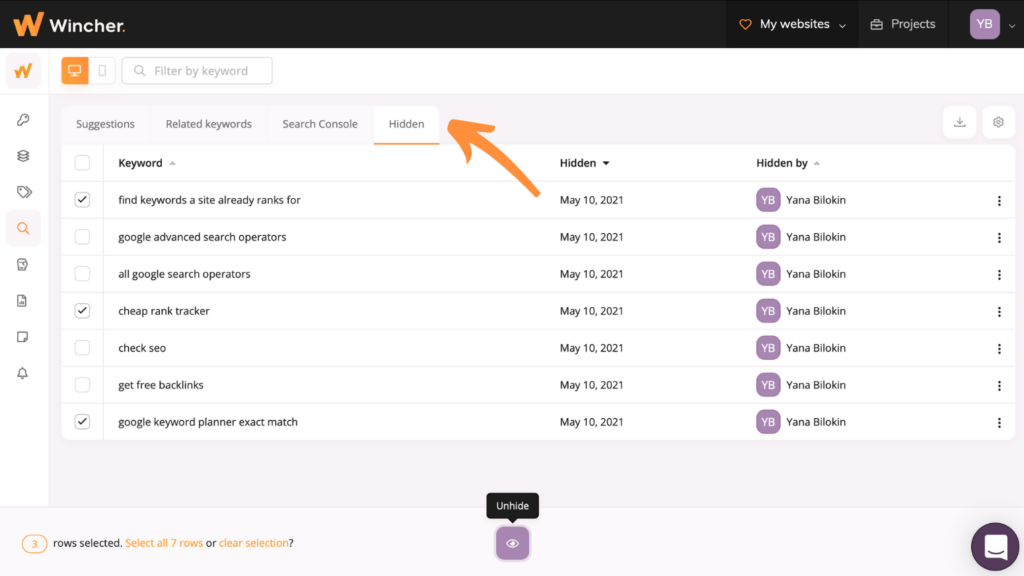Open tags icon in sidebar
The image size is (1024, 576).
pyautogui.click(x=23, y=192)
